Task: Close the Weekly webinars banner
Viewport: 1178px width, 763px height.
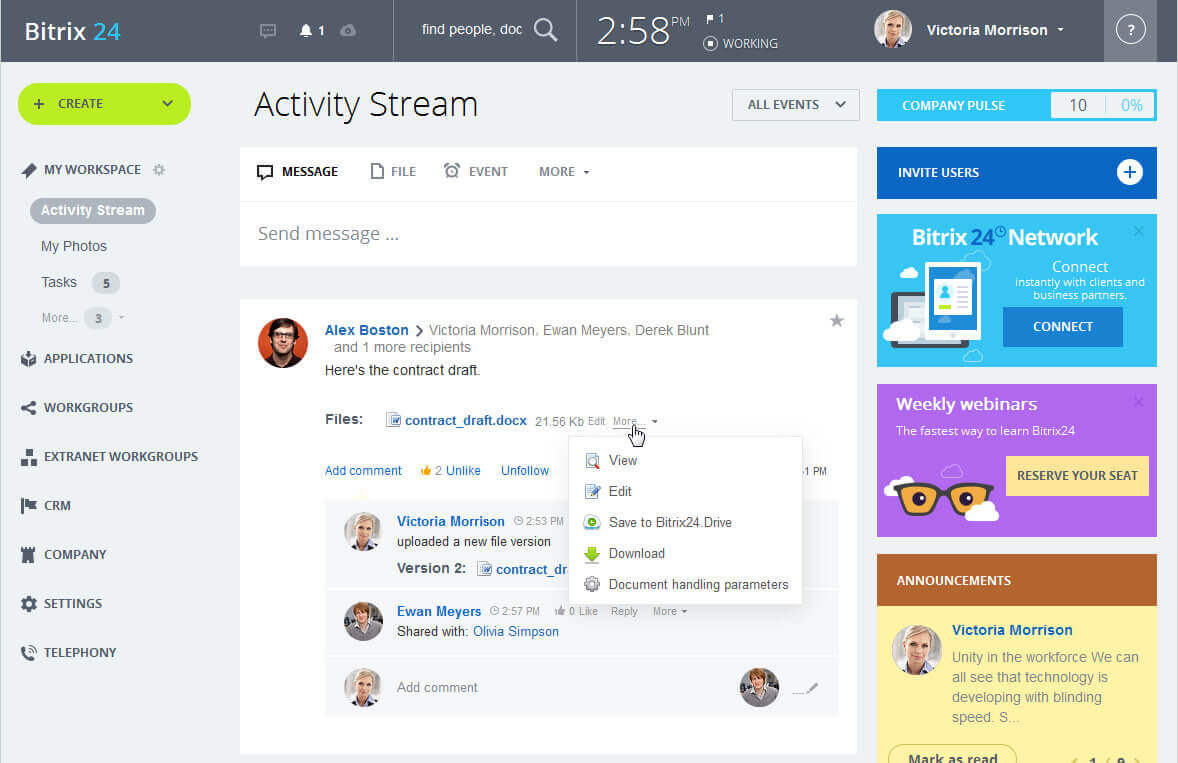Action: [1139, 402]
